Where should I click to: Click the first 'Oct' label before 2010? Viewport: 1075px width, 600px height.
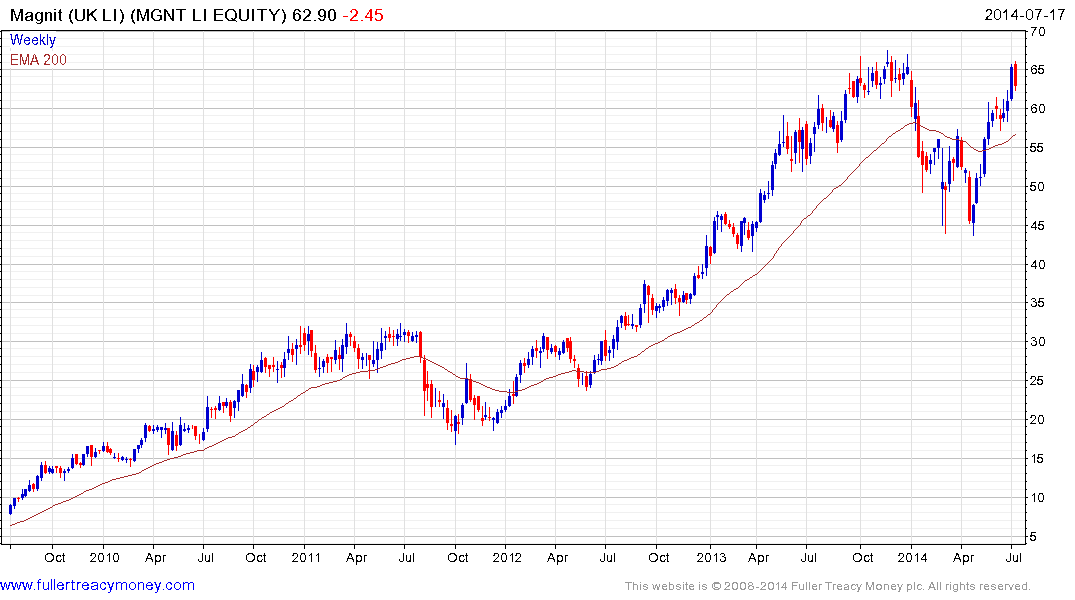54,557
